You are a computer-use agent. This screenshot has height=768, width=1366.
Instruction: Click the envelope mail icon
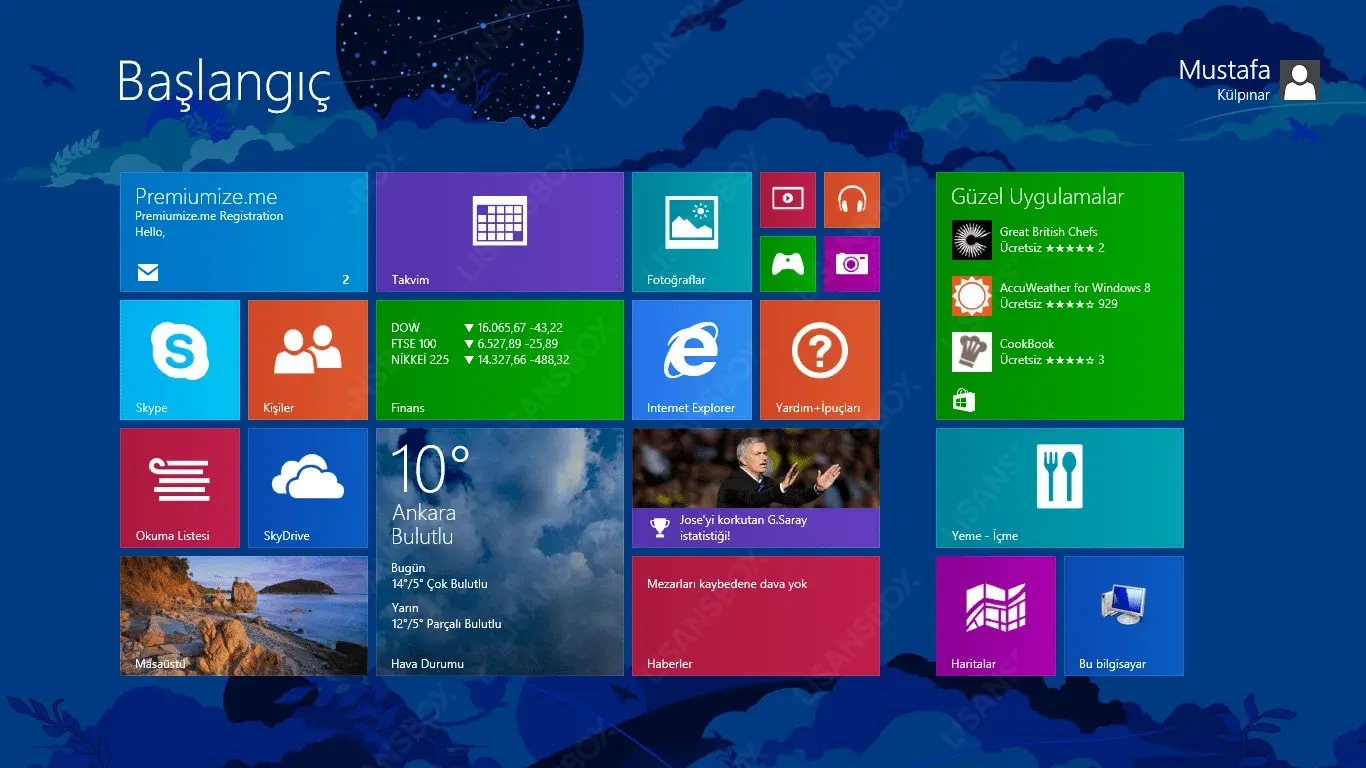click(148, 272)
